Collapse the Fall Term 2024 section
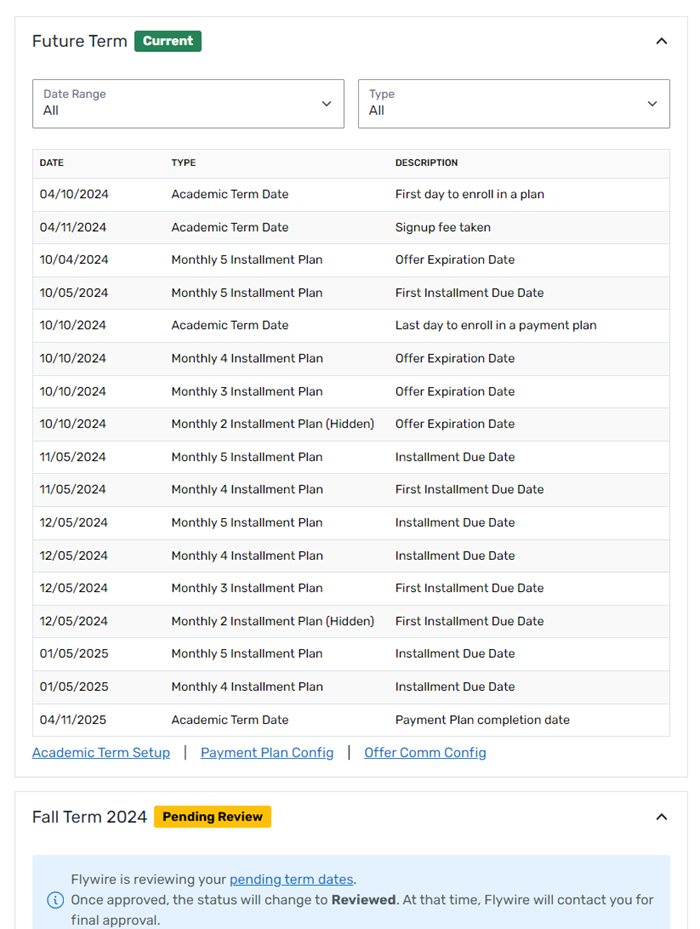This screenshot has width=700, height=929. (x=661, y=817)
